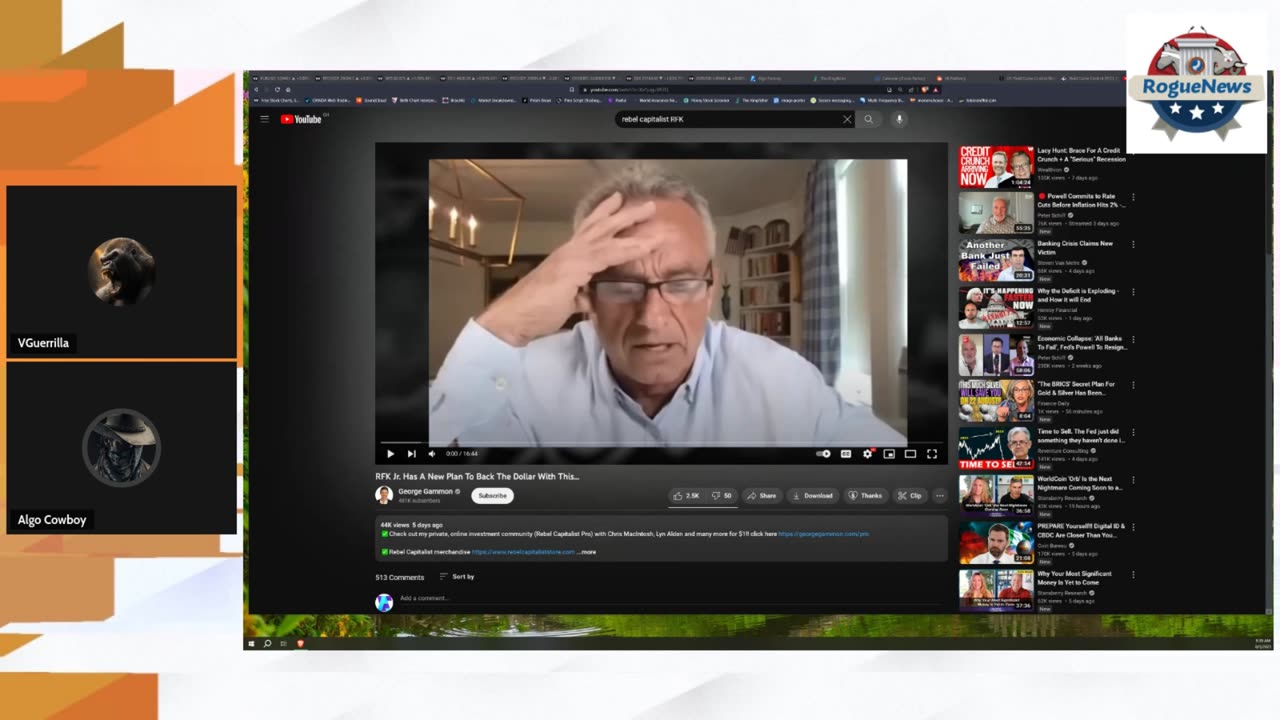Open the George Gammon channel name
Screen dimensions: 1280x720
click(427, 491)
